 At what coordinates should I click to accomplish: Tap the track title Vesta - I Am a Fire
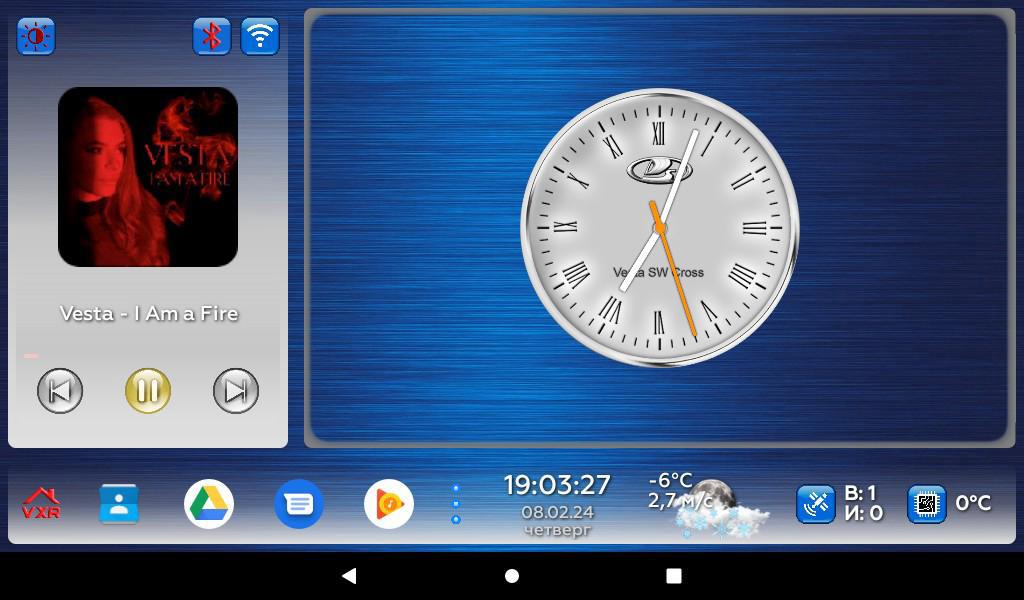148,313
